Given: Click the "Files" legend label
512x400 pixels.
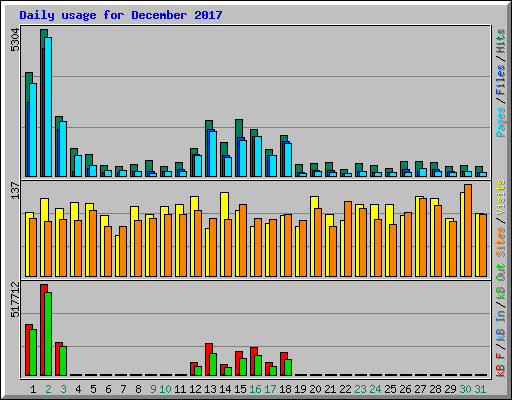Looking at the screenshot, I should (501, 80).
